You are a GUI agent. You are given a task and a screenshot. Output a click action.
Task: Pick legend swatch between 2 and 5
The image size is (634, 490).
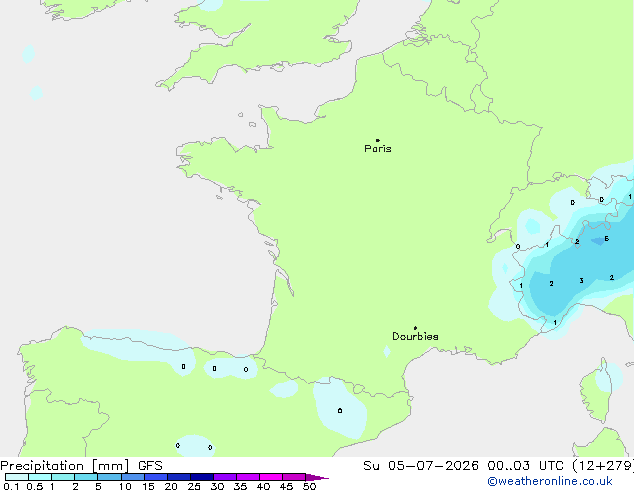click(x=87, y=477)
